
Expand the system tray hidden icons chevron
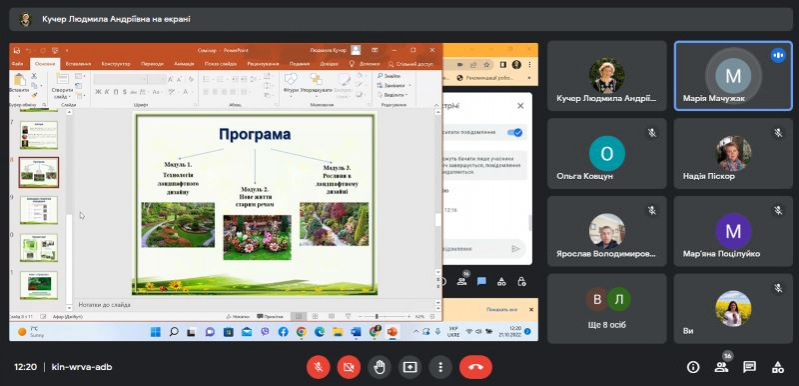pos(415,332)
